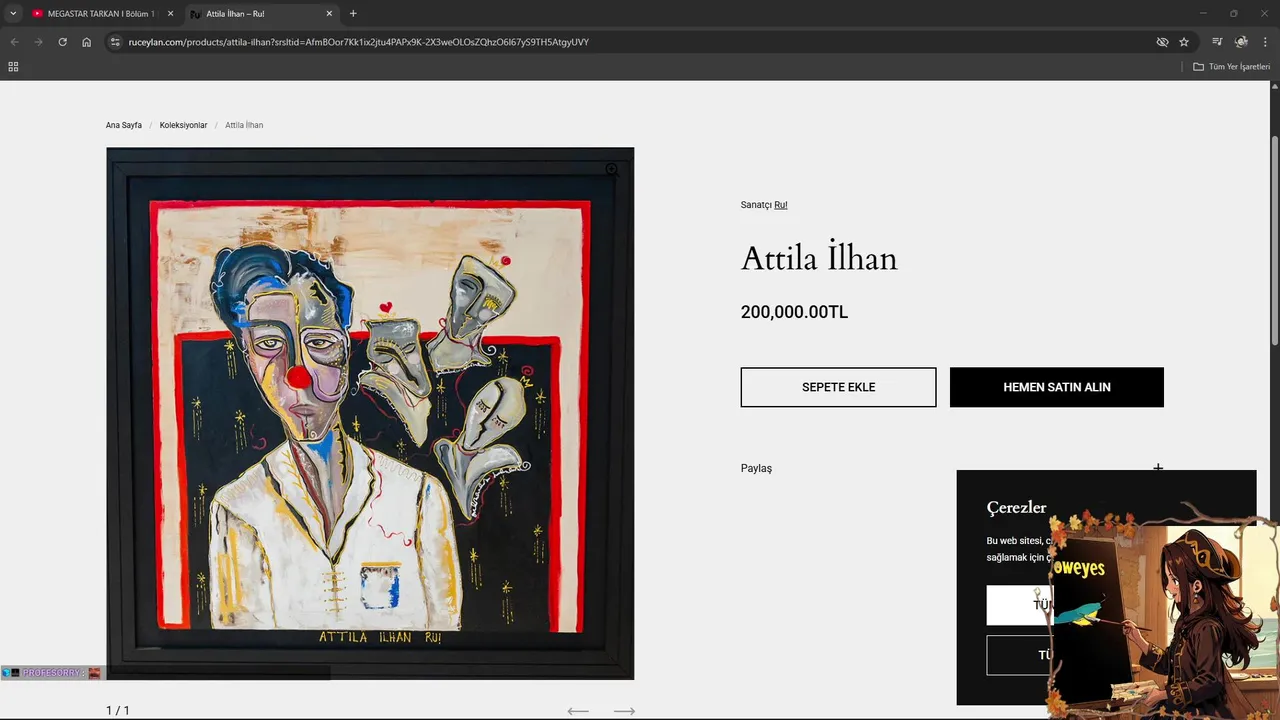This screenshot has width=1280, height=720.
Task: Open a new browser tab
Action: point(353,14)
